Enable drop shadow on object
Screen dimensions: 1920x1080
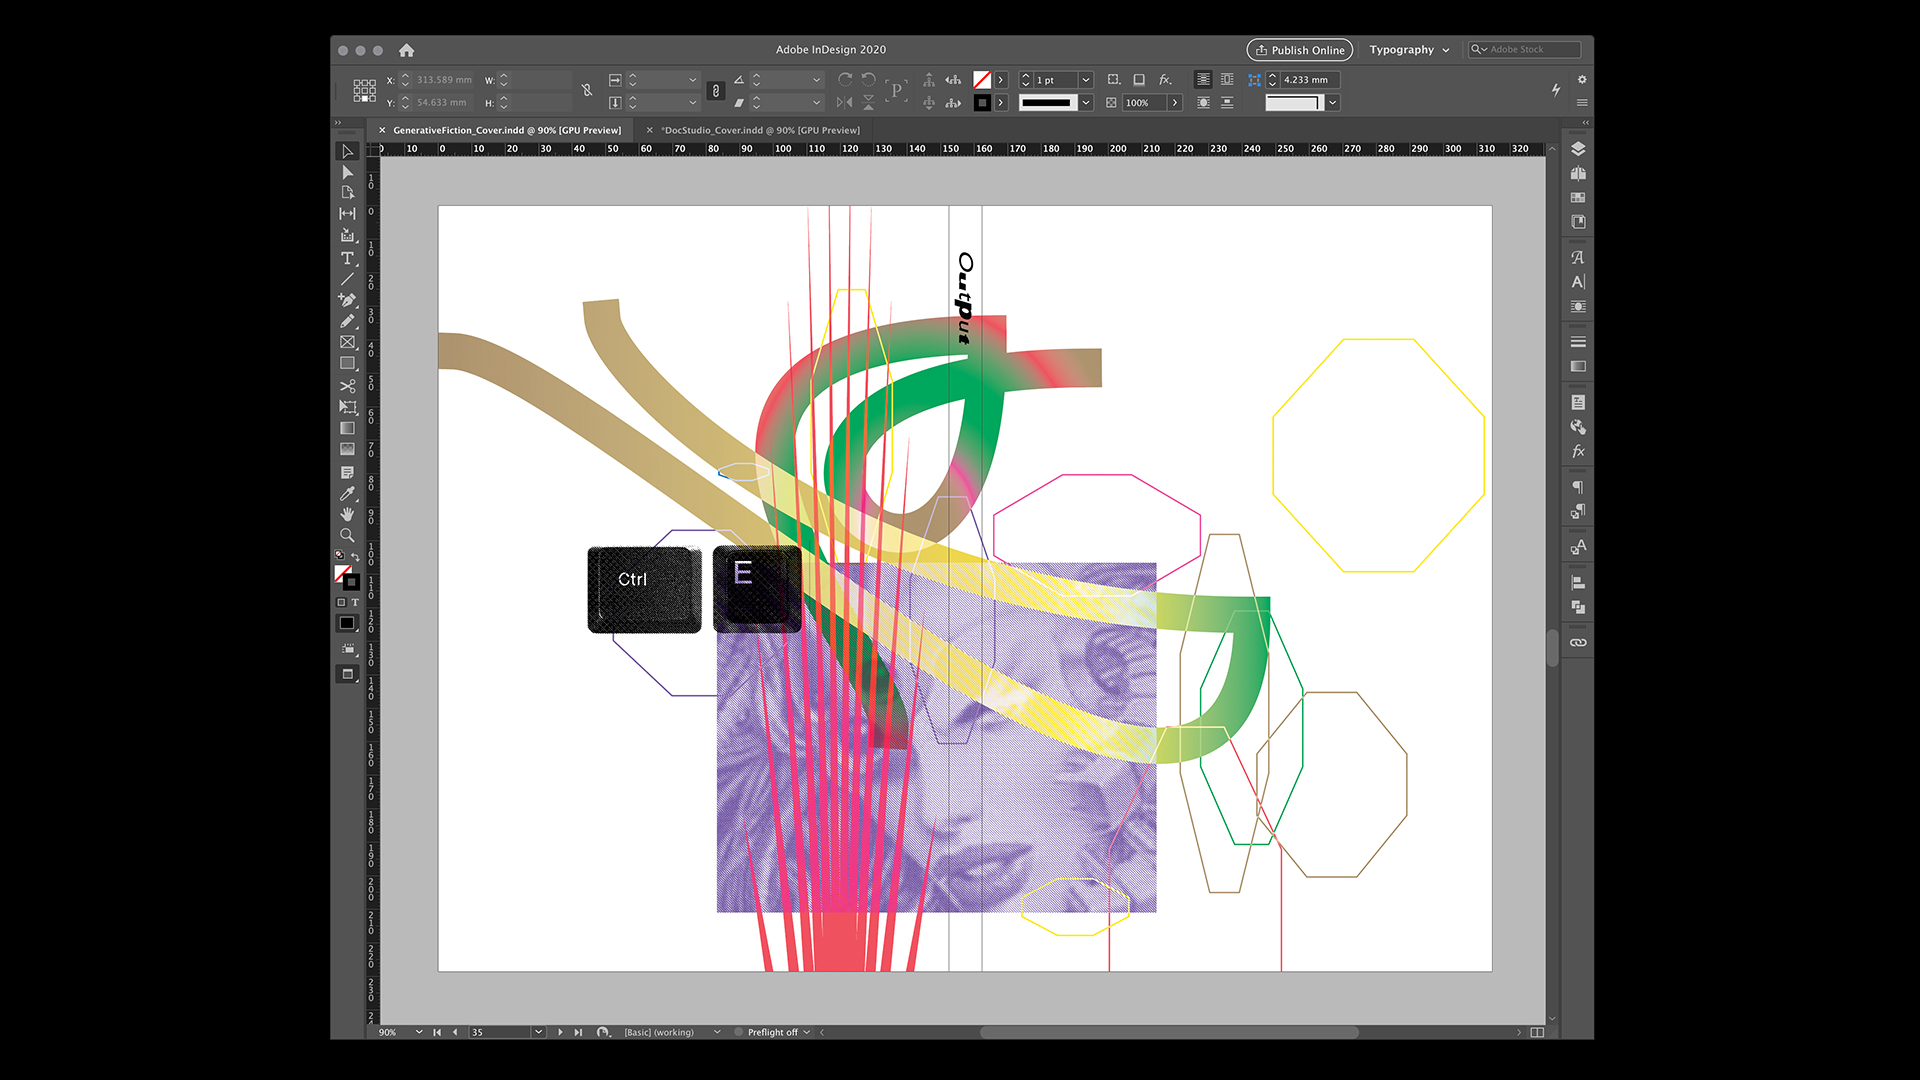1139,80
